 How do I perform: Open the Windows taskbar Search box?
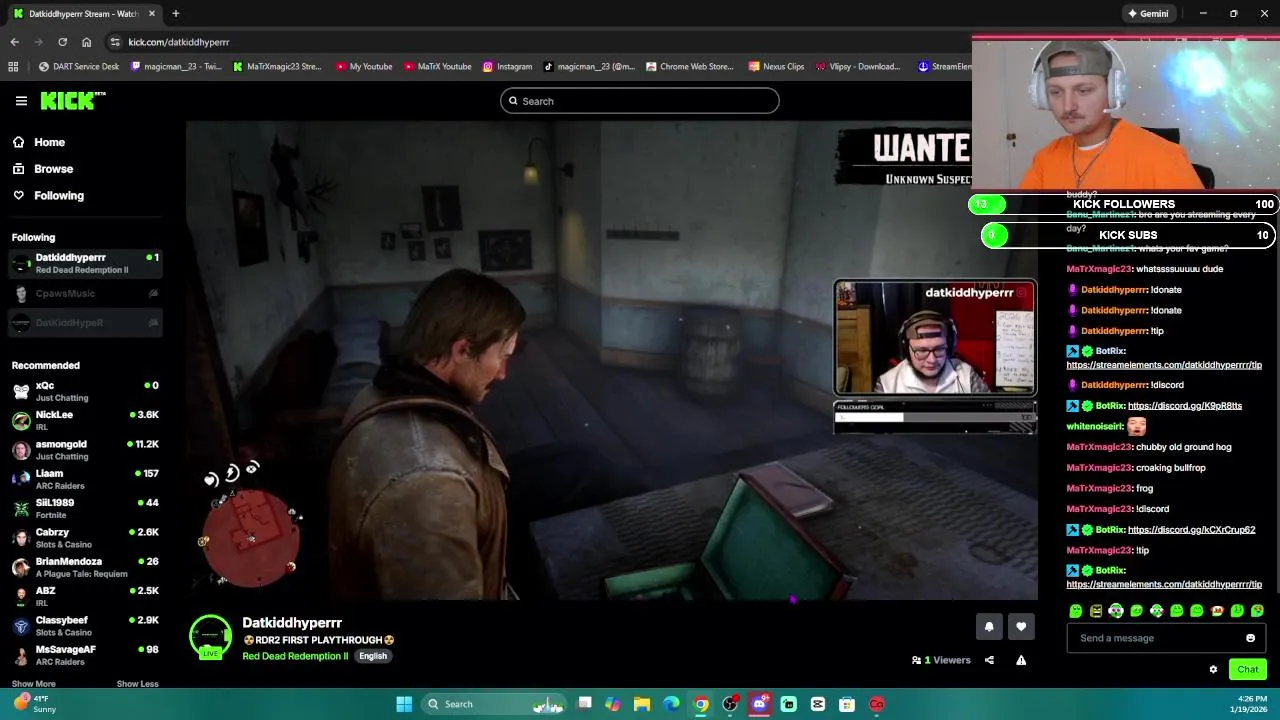pyautogui.click(x=493, y=704)
